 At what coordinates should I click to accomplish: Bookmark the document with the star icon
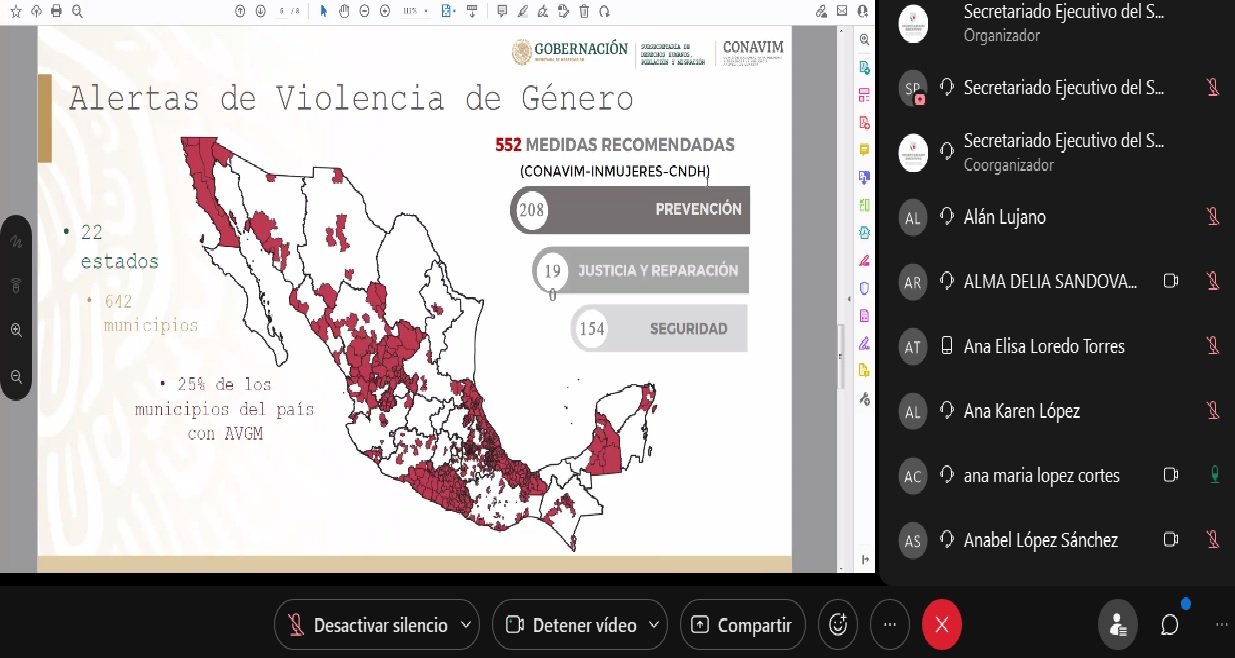point(16,11)
